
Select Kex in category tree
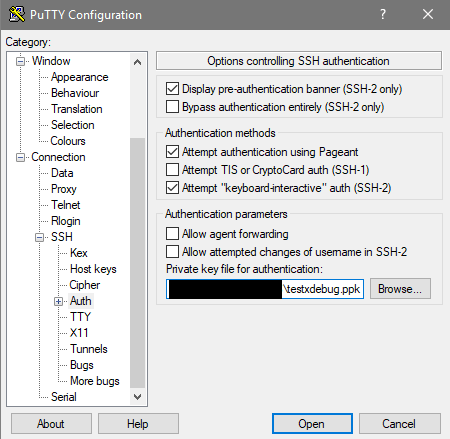[79, 253]
